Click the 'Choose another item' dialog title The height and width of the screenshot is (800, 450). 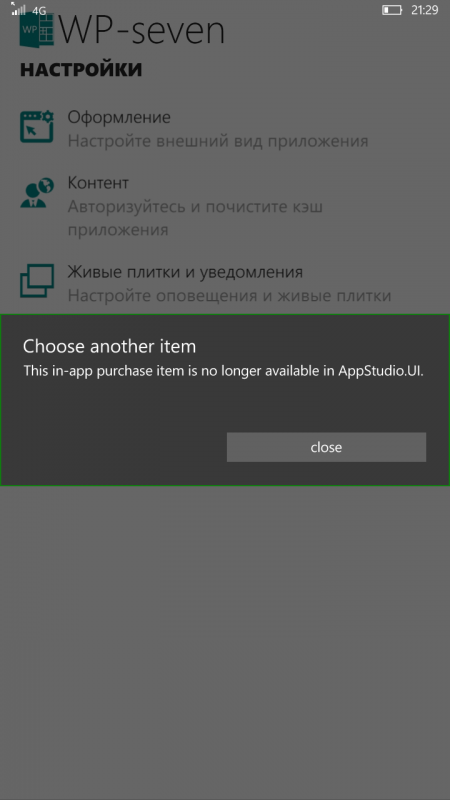109,346
